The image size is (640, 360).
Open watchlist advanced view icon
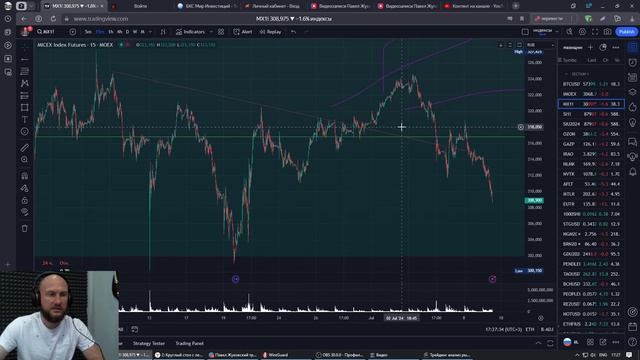(x=603, y=47)
